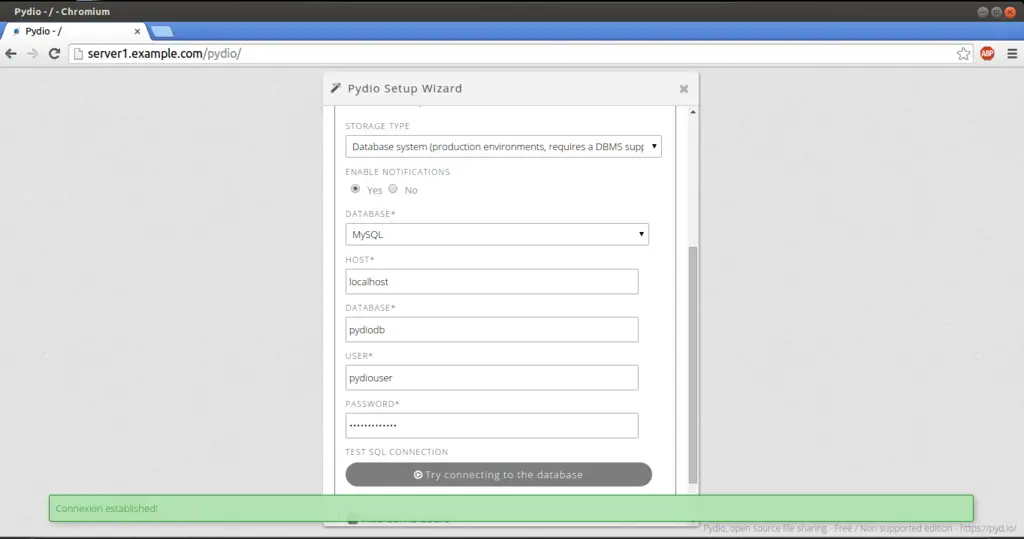1024x539 pixels.
Task: Click the address bar URL
Action: point(165,54)
